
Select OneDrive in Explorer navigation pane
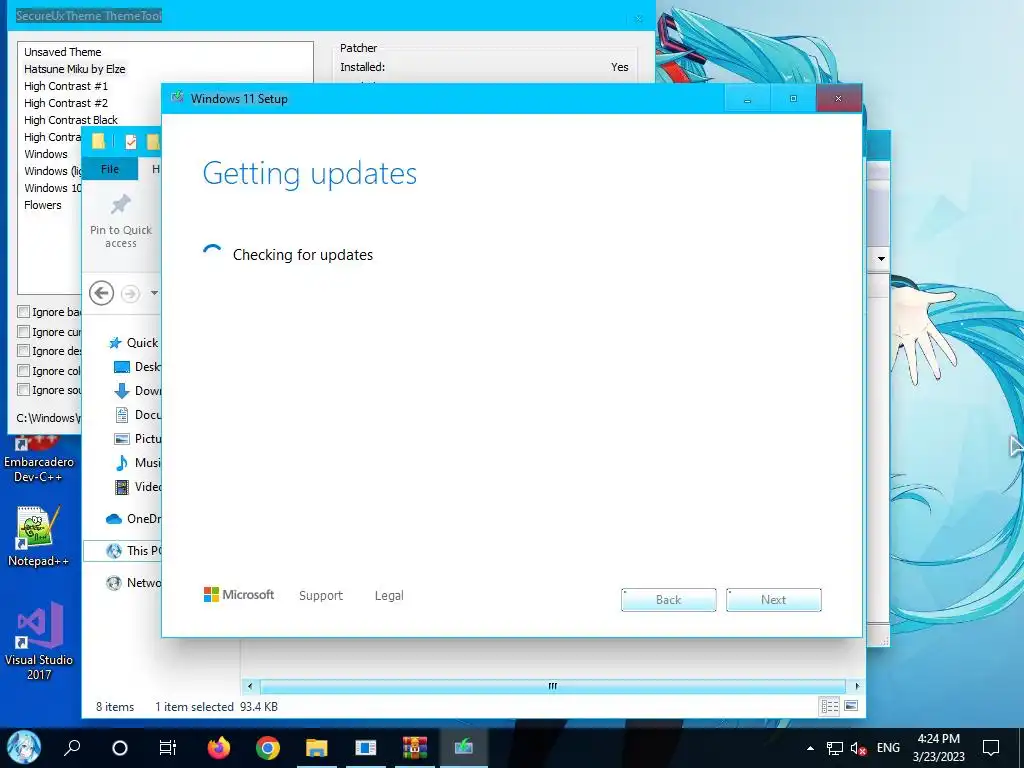point(133,519)
